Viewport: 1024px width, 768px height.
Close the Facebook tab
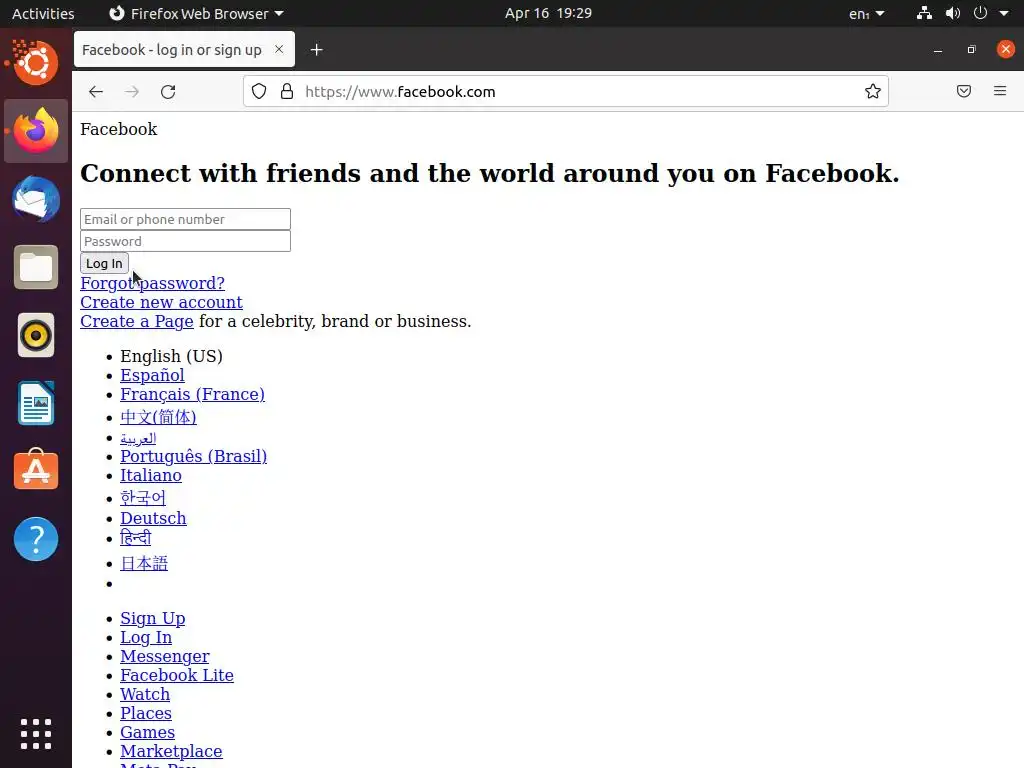tap(279, 49)
